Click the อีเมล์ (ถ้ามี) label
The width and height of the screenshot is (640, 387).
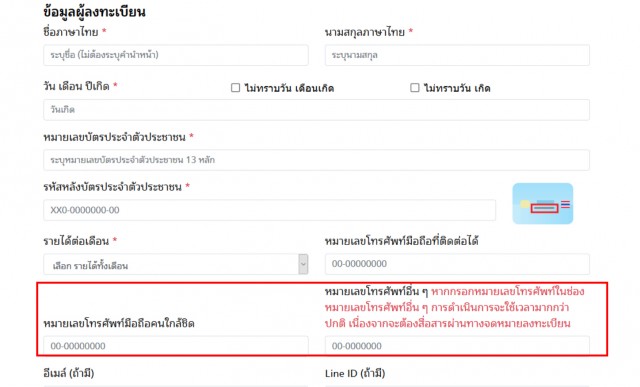point(69,373)
